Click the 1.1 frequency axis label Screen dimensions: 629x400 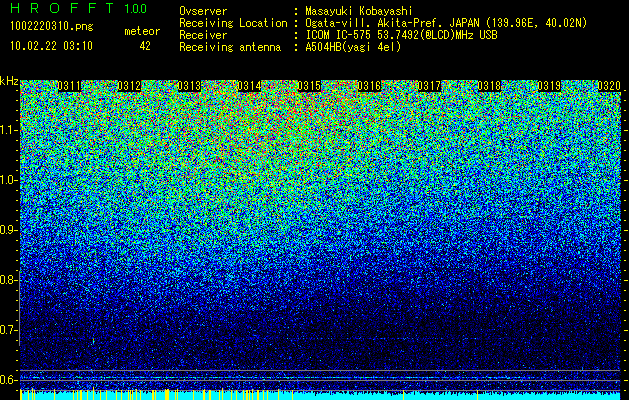(x=8, y=130)
